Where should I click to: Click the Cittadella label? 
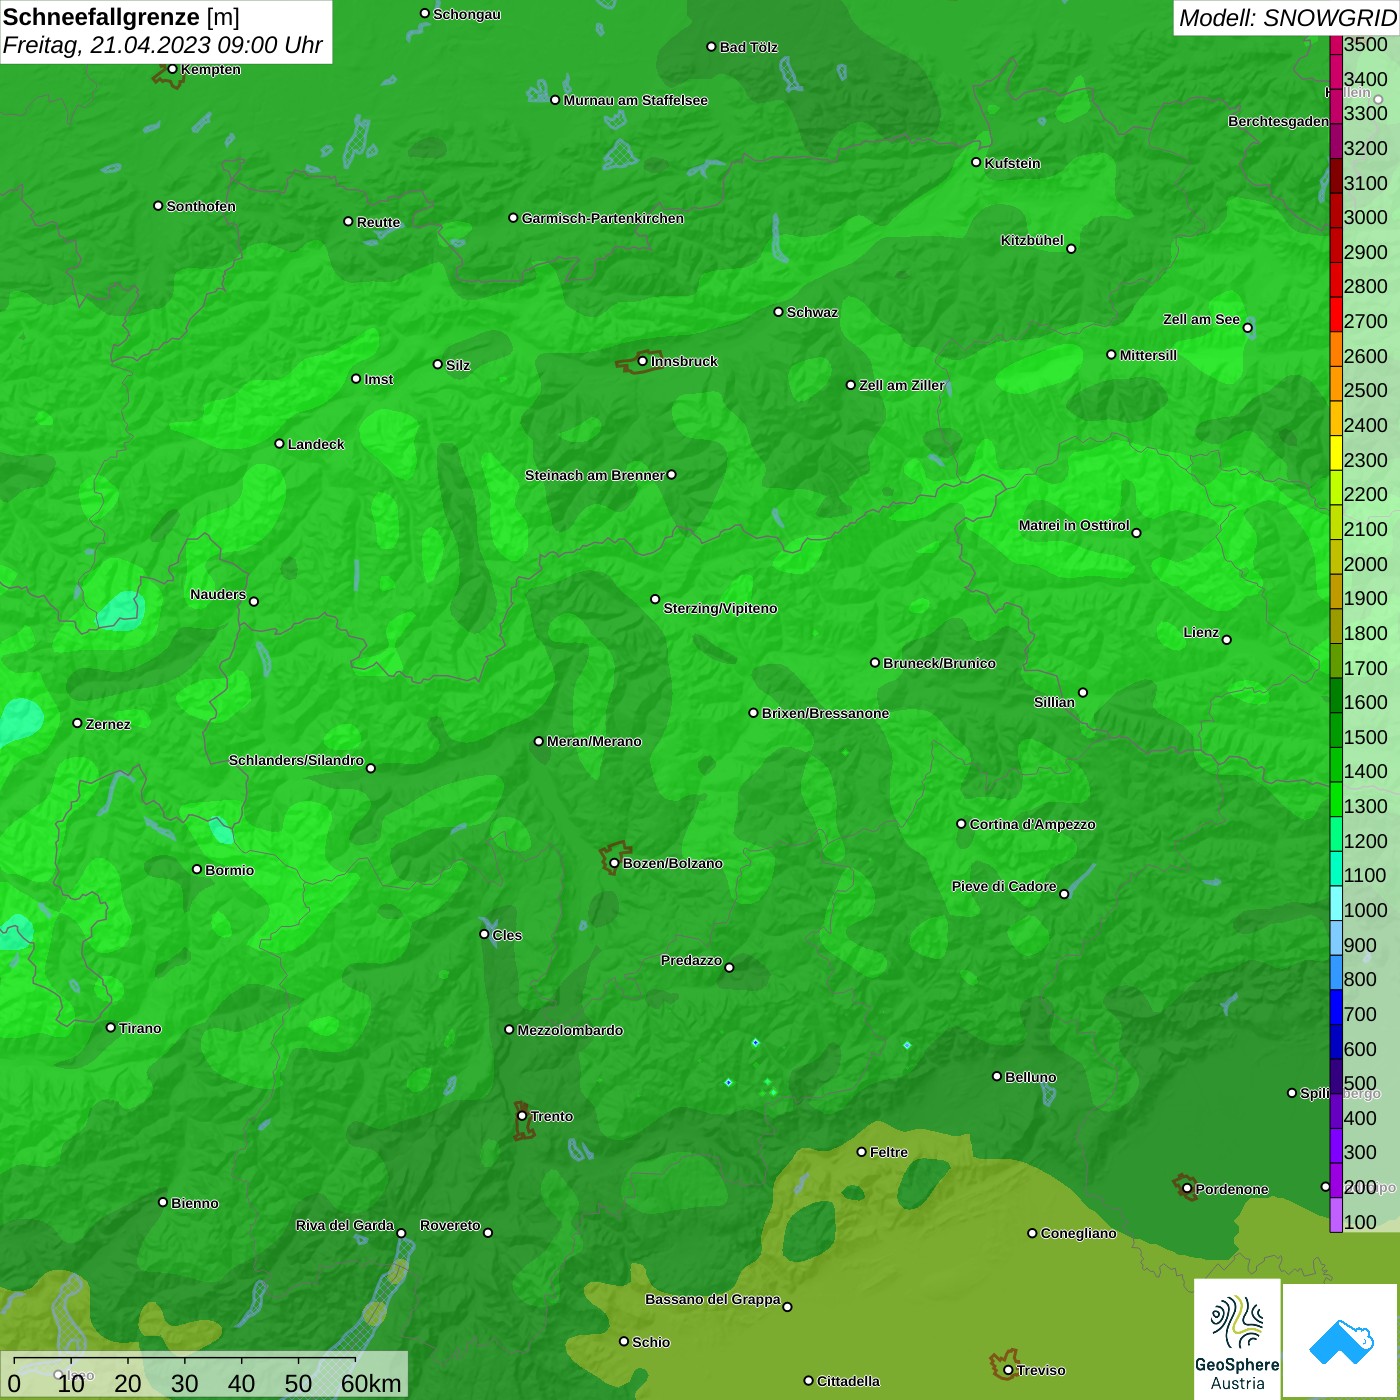tap(848, 1381)
